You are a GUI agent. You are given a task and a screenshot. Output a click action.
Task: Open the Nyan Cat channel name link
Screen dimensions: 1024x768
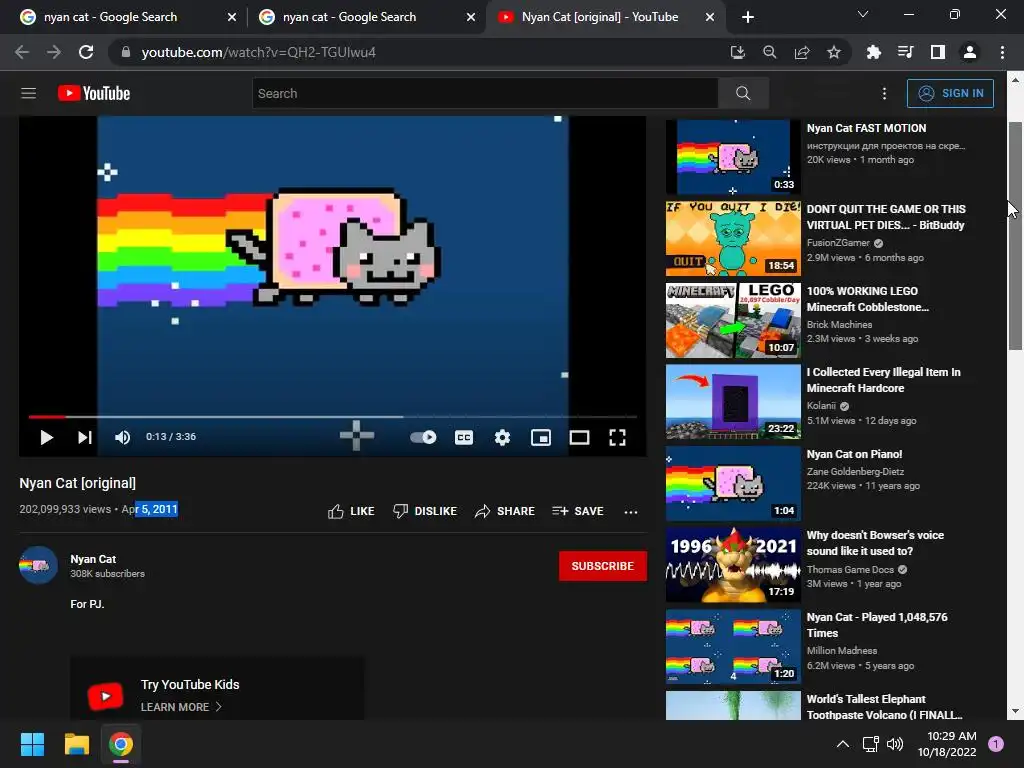(x=93, y=559)
